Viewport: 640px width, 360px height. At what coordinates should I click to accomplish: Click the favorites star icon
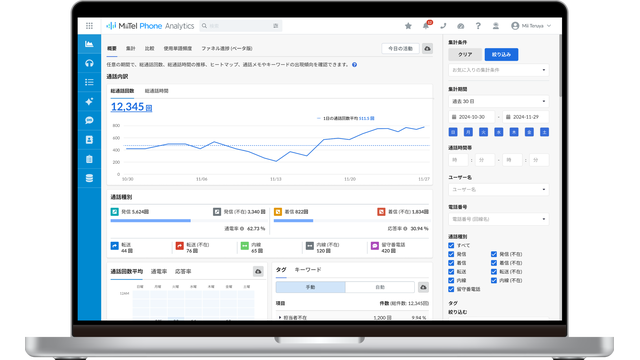click(x=408, y=26)
